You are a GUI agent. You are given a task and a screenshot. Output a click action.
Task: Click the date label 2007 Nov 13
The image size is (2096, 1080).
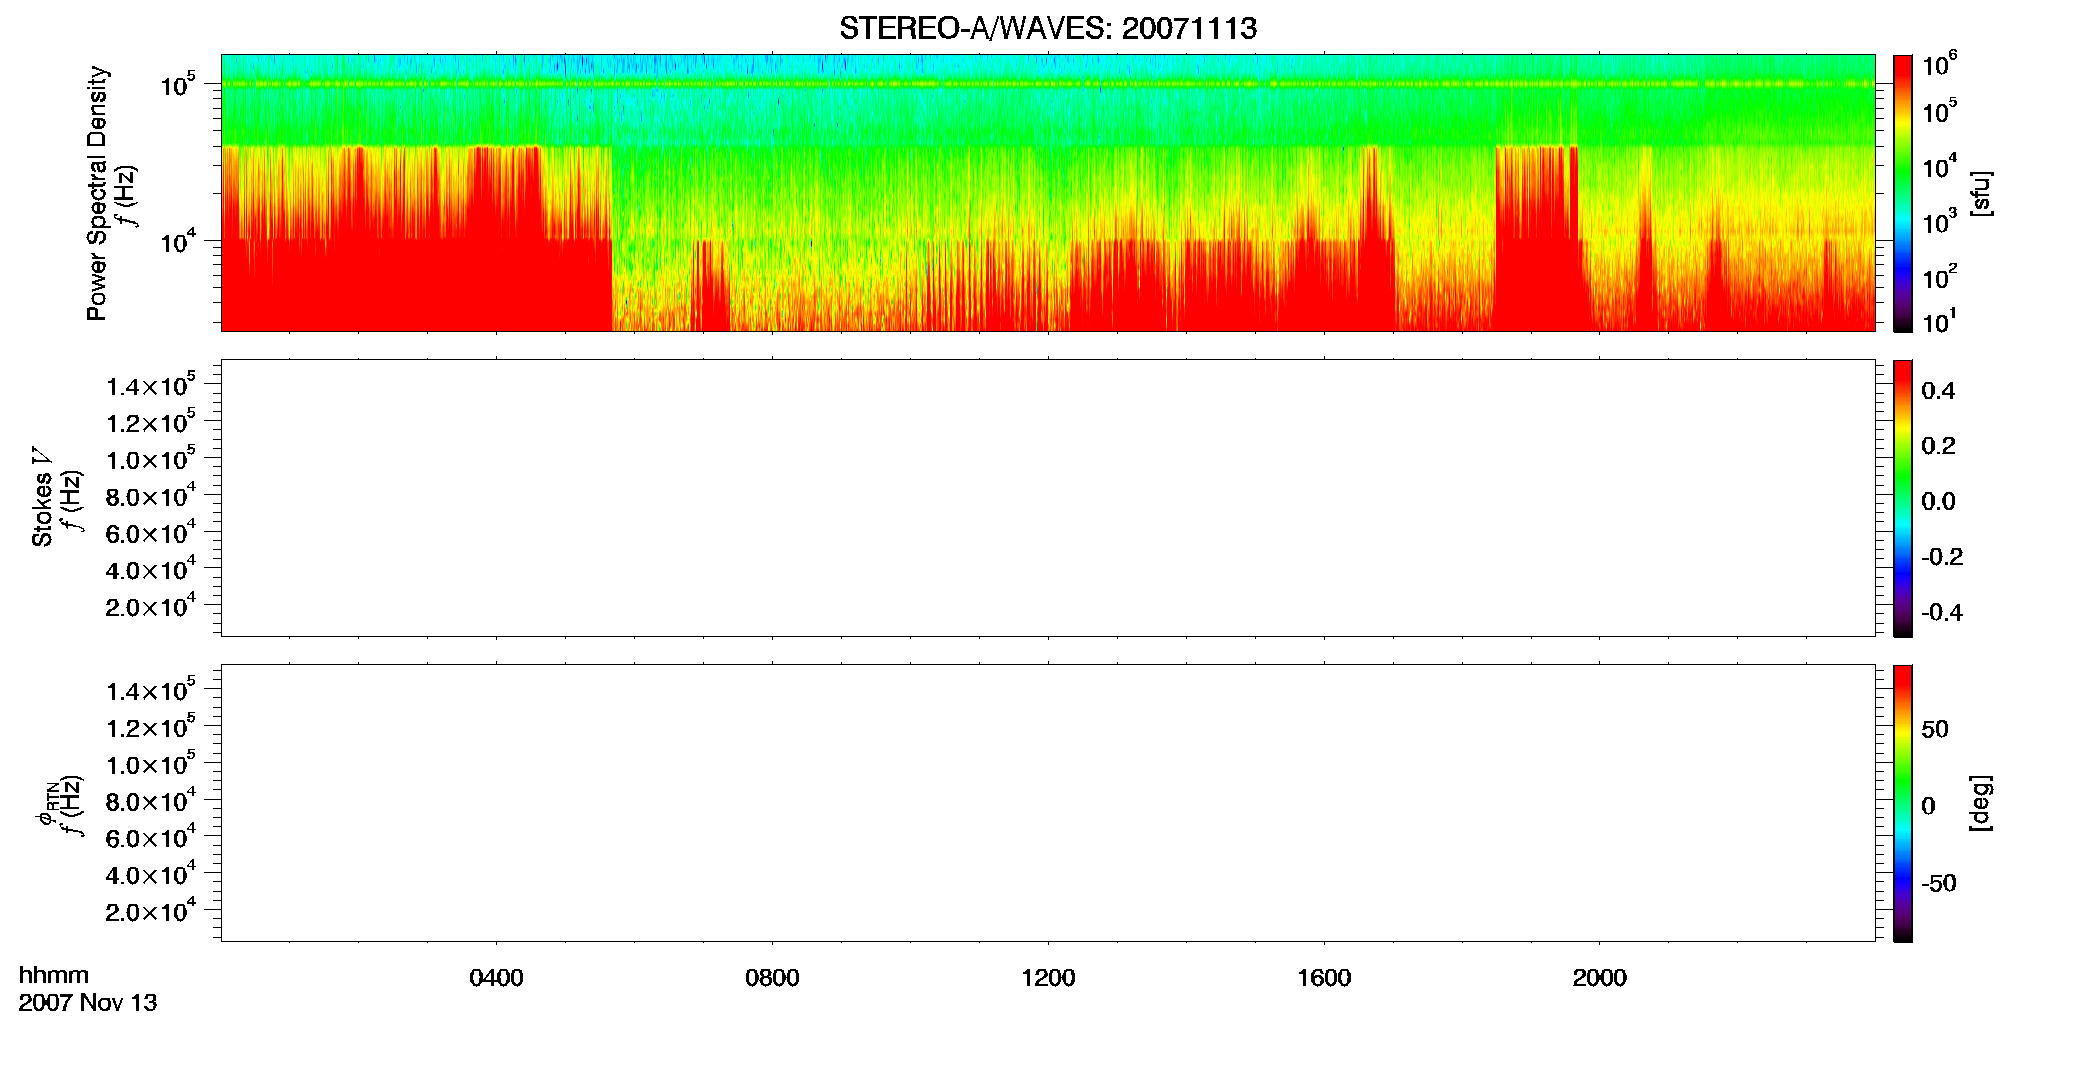tap(88, 1003)
